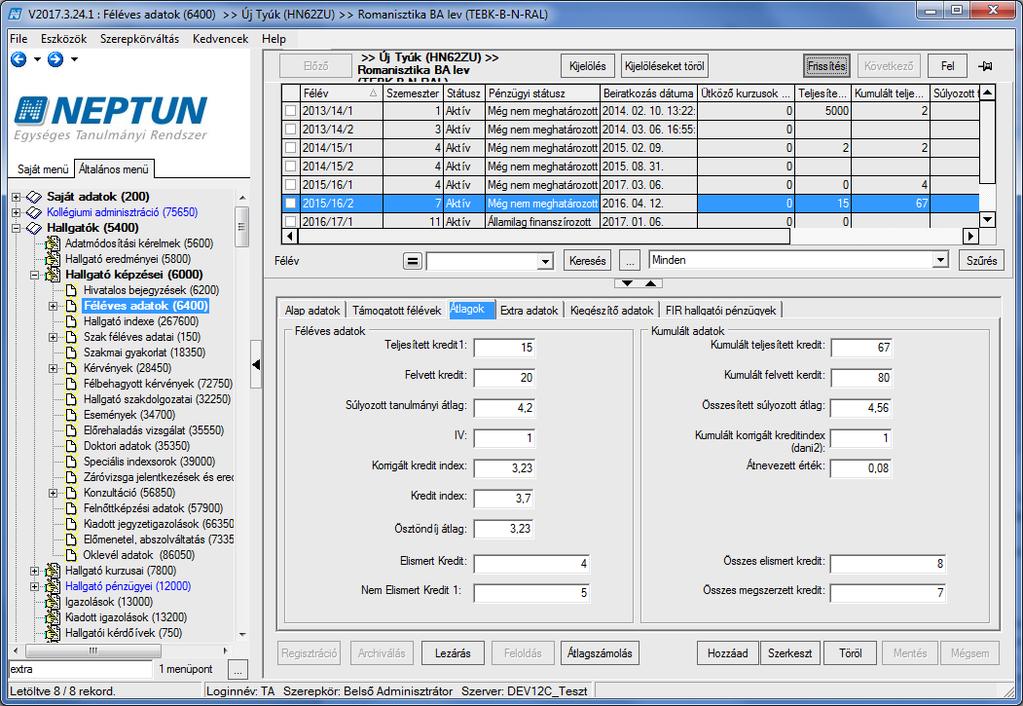Click the Hallgató eredményei icon
Screen dimensions: 1023x706
tap(52, 259)
